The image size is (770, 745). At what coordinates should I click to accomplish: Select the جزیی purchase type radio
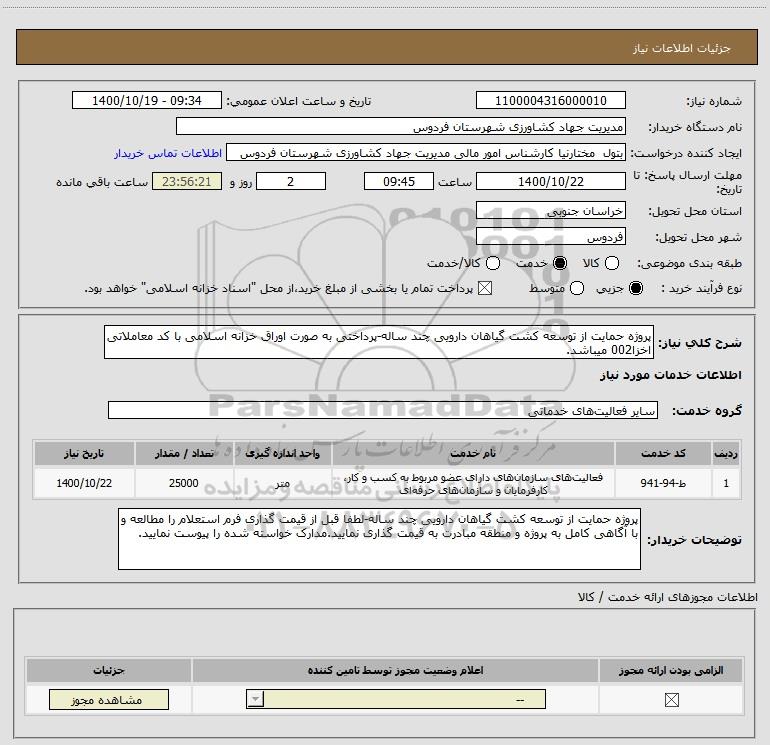[636, 288]
